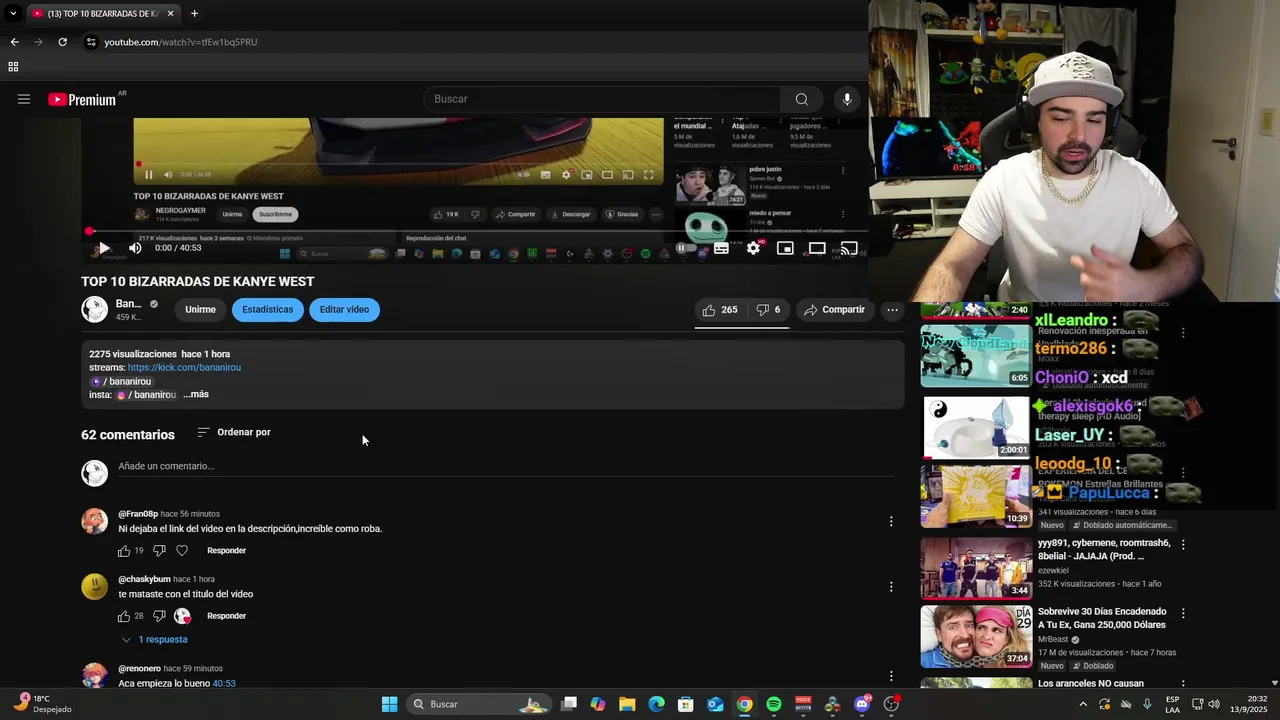
Task: Open options menu for @Fran08p comment
Action: [891, 521]
